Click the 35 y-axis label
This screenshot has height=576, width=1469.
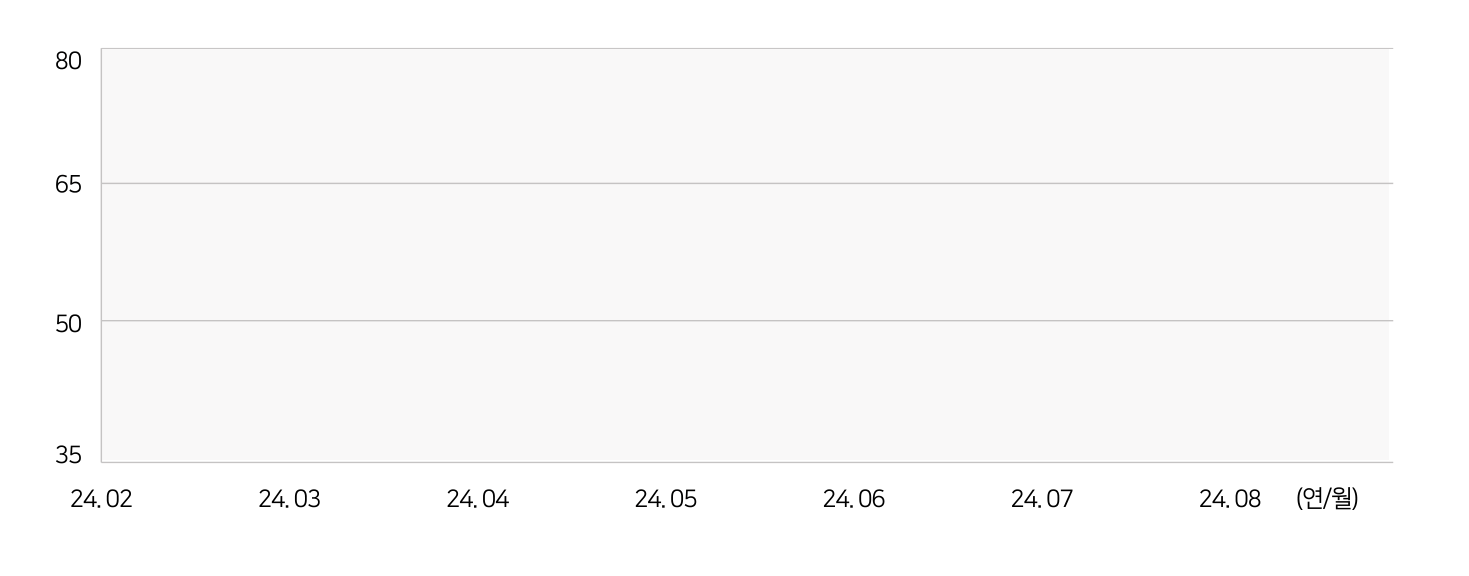point(68,456)
